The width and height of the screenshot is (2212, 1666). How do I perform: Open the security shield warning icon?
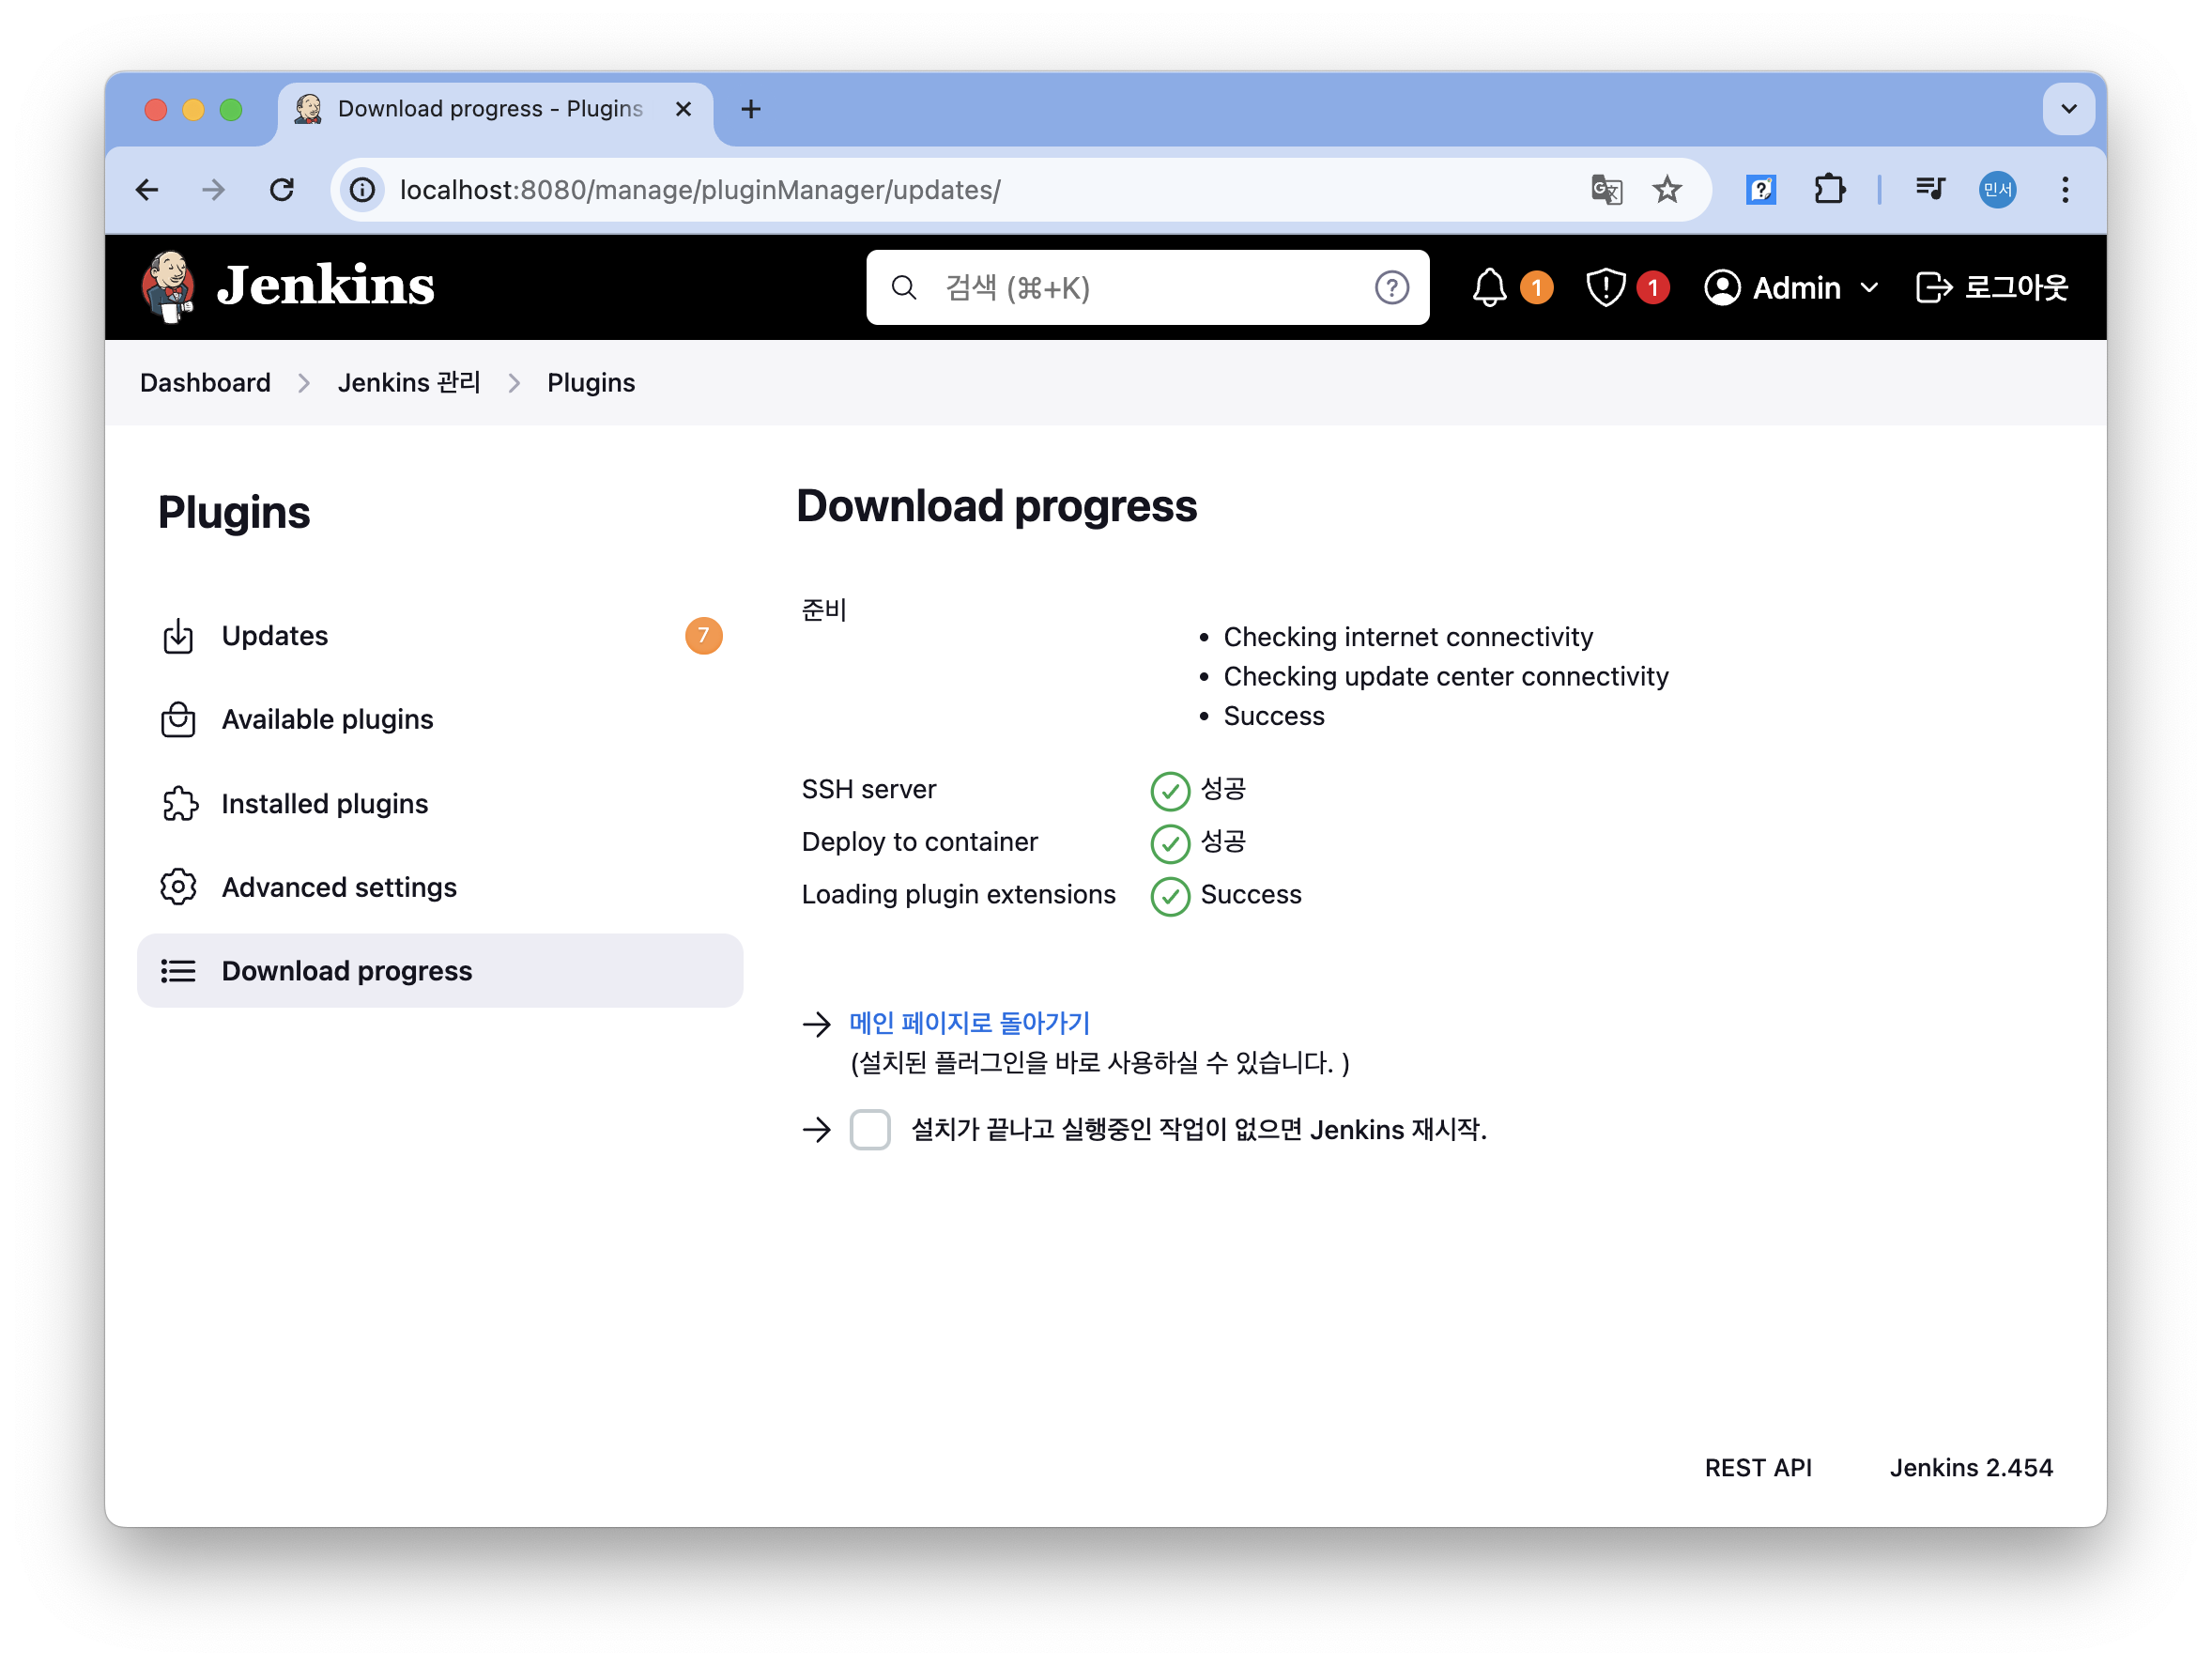tap(1605, 288)
